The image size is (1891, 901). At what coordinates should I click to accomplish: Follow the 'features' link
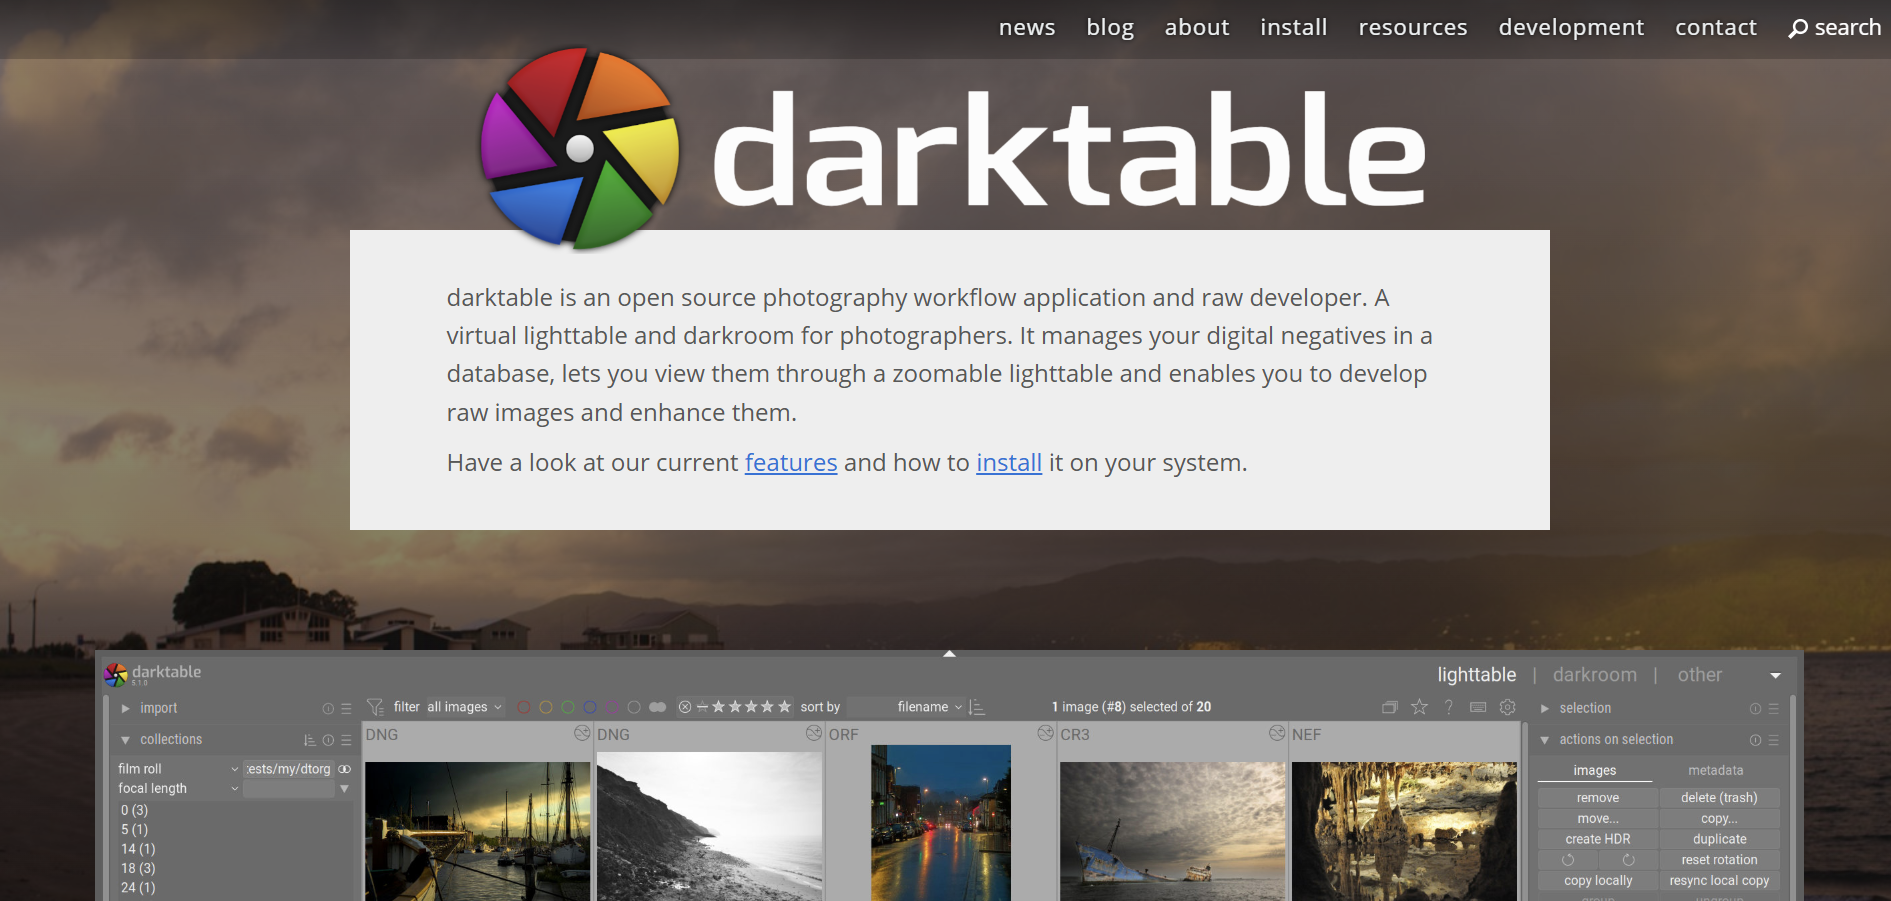point(791,463)
